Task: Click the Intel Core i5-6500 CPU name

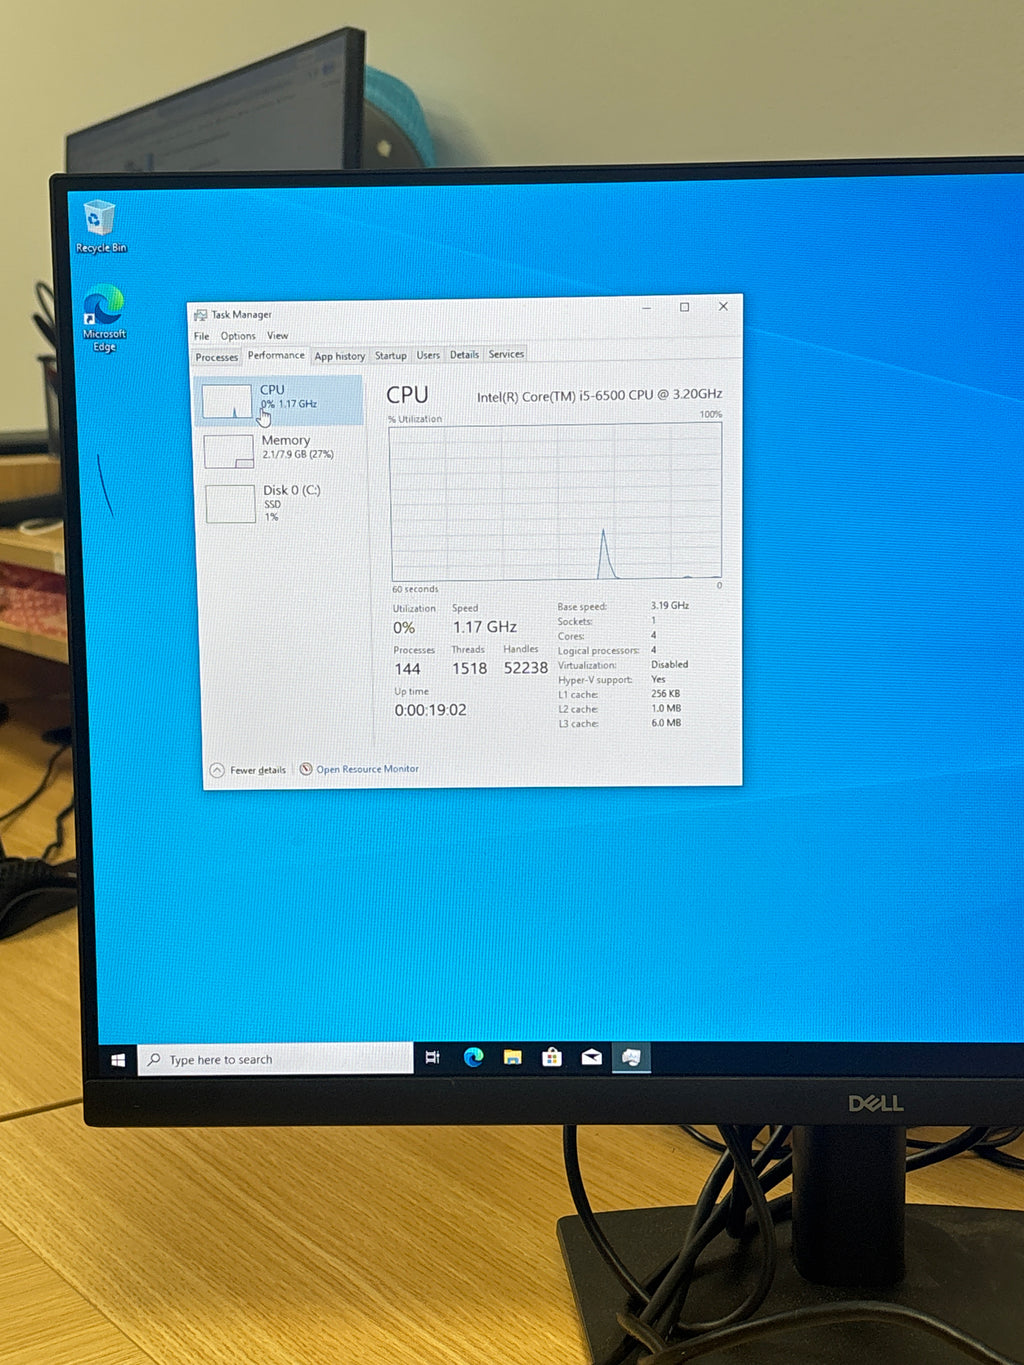Action: coord(599,395)
